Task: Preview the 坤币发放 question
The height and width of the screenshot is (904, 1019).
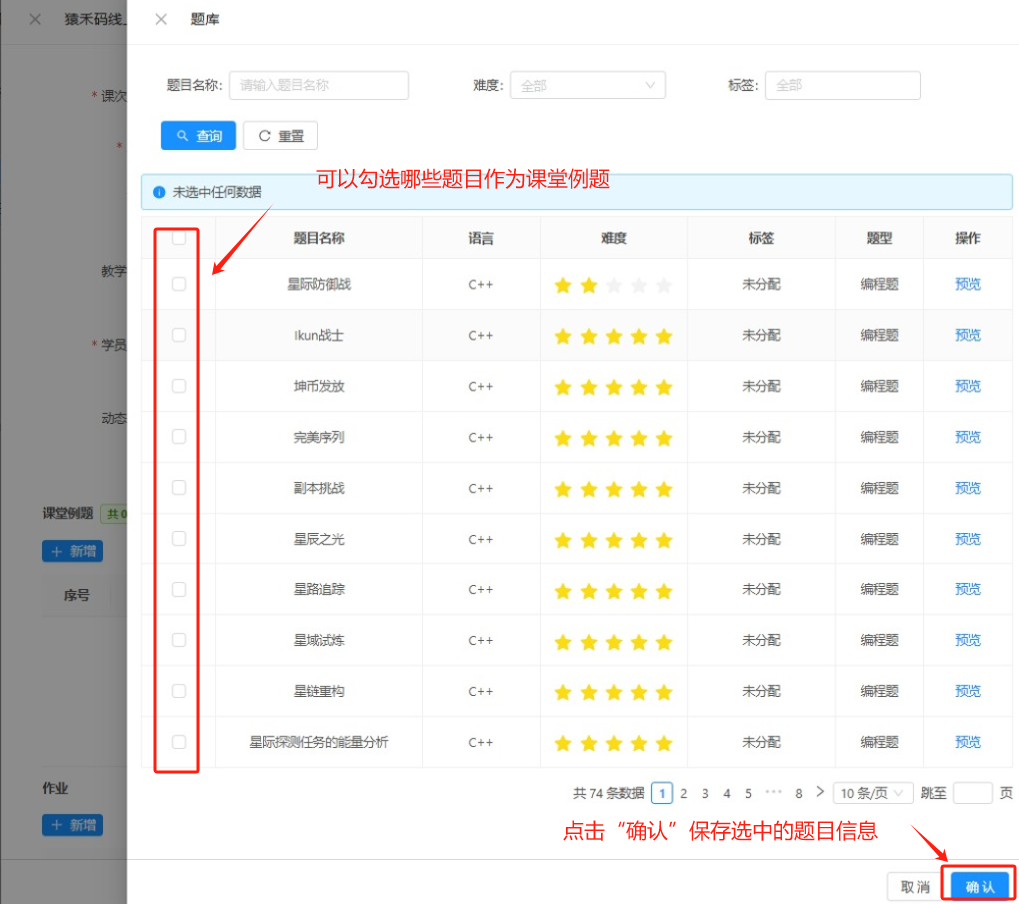Action: point(967,386)
